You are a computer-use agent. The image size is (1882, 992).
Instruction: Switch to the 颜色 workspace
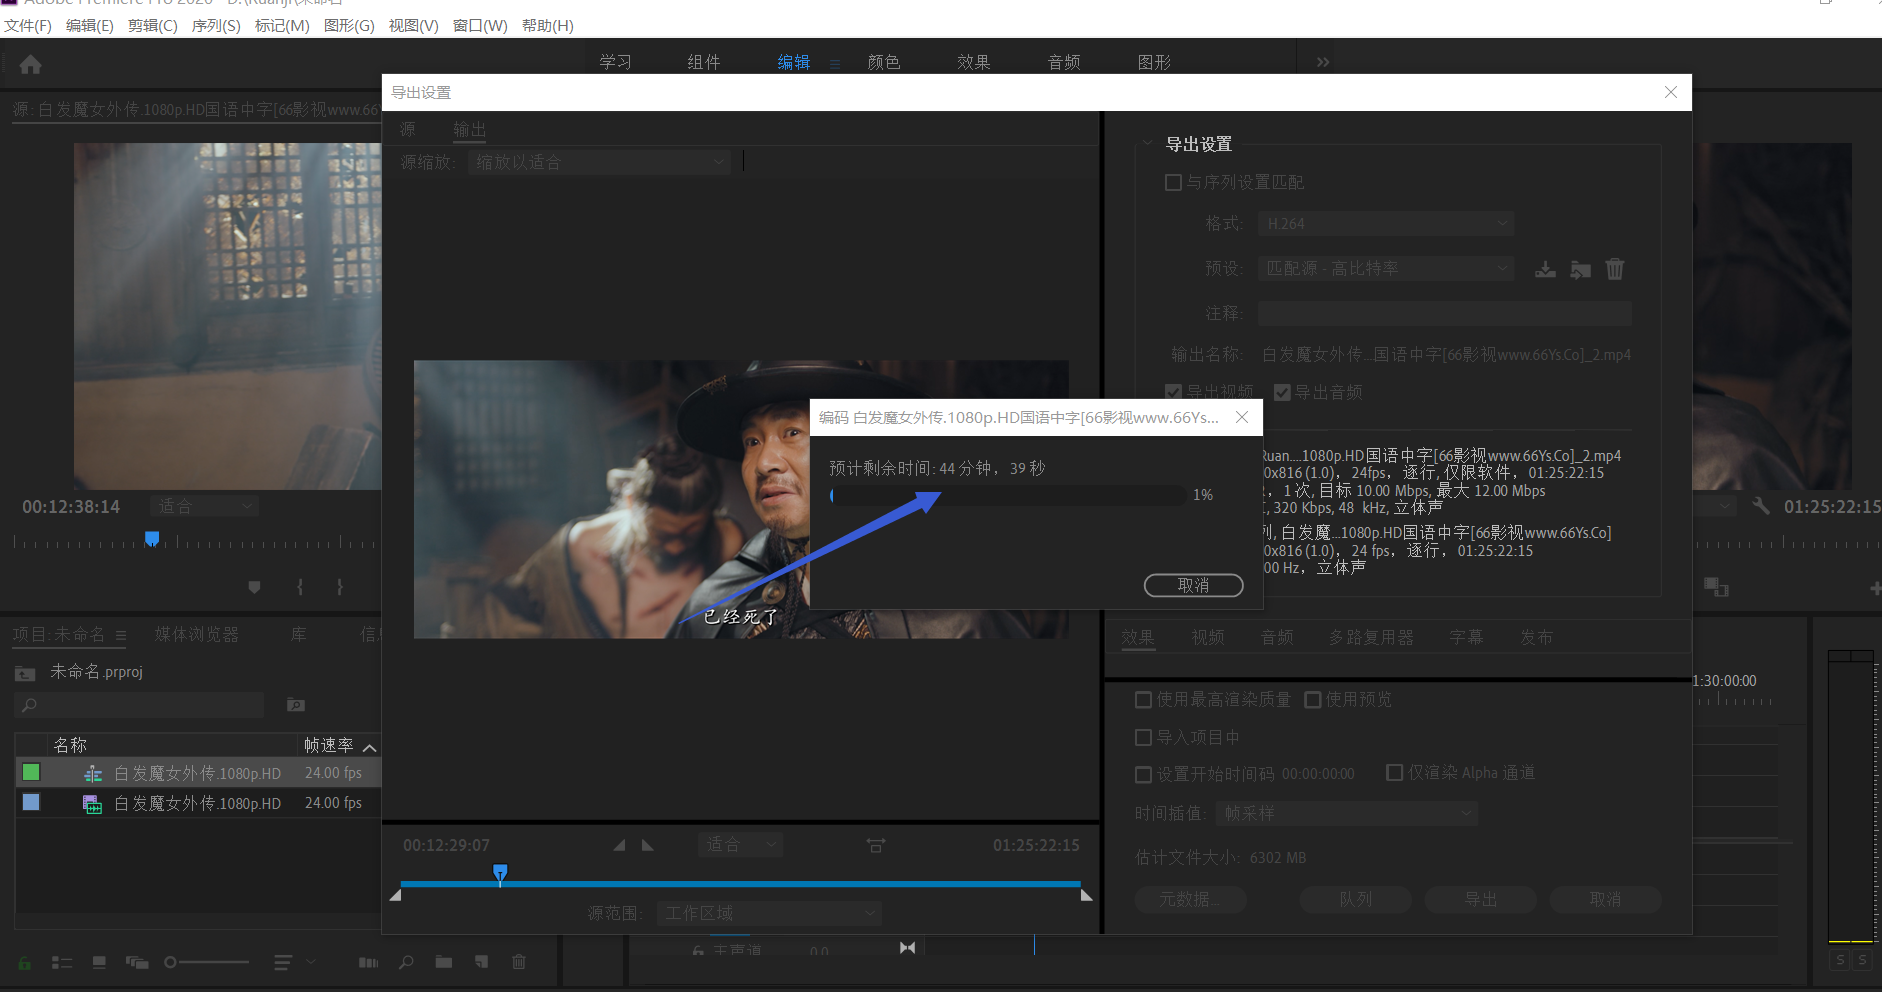pyautogui.click(x=884, y=62)
